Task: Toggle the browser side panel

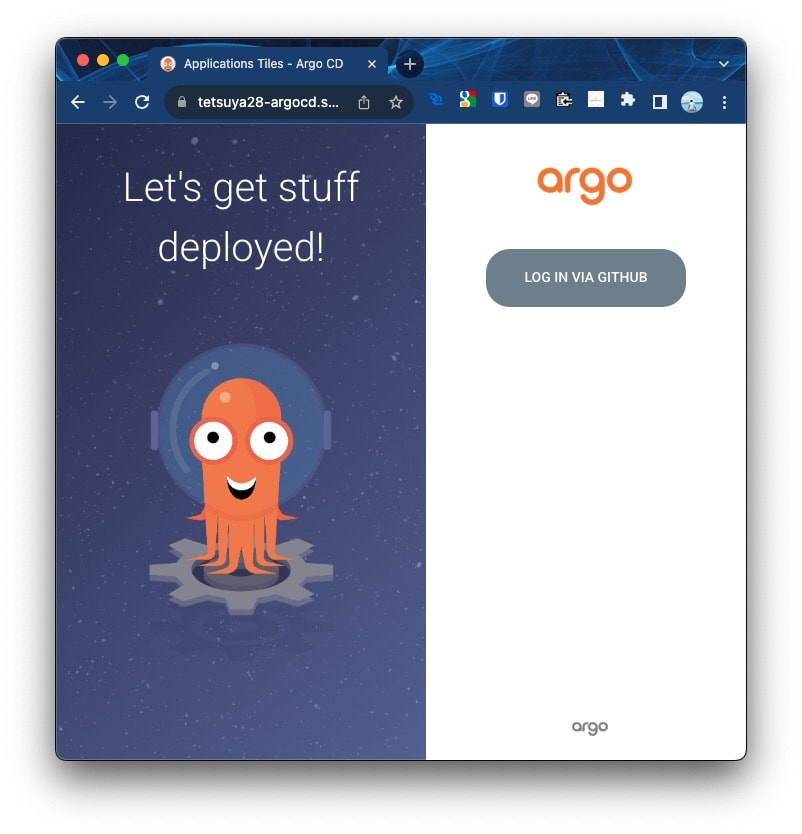Action: tap(659, 102)
